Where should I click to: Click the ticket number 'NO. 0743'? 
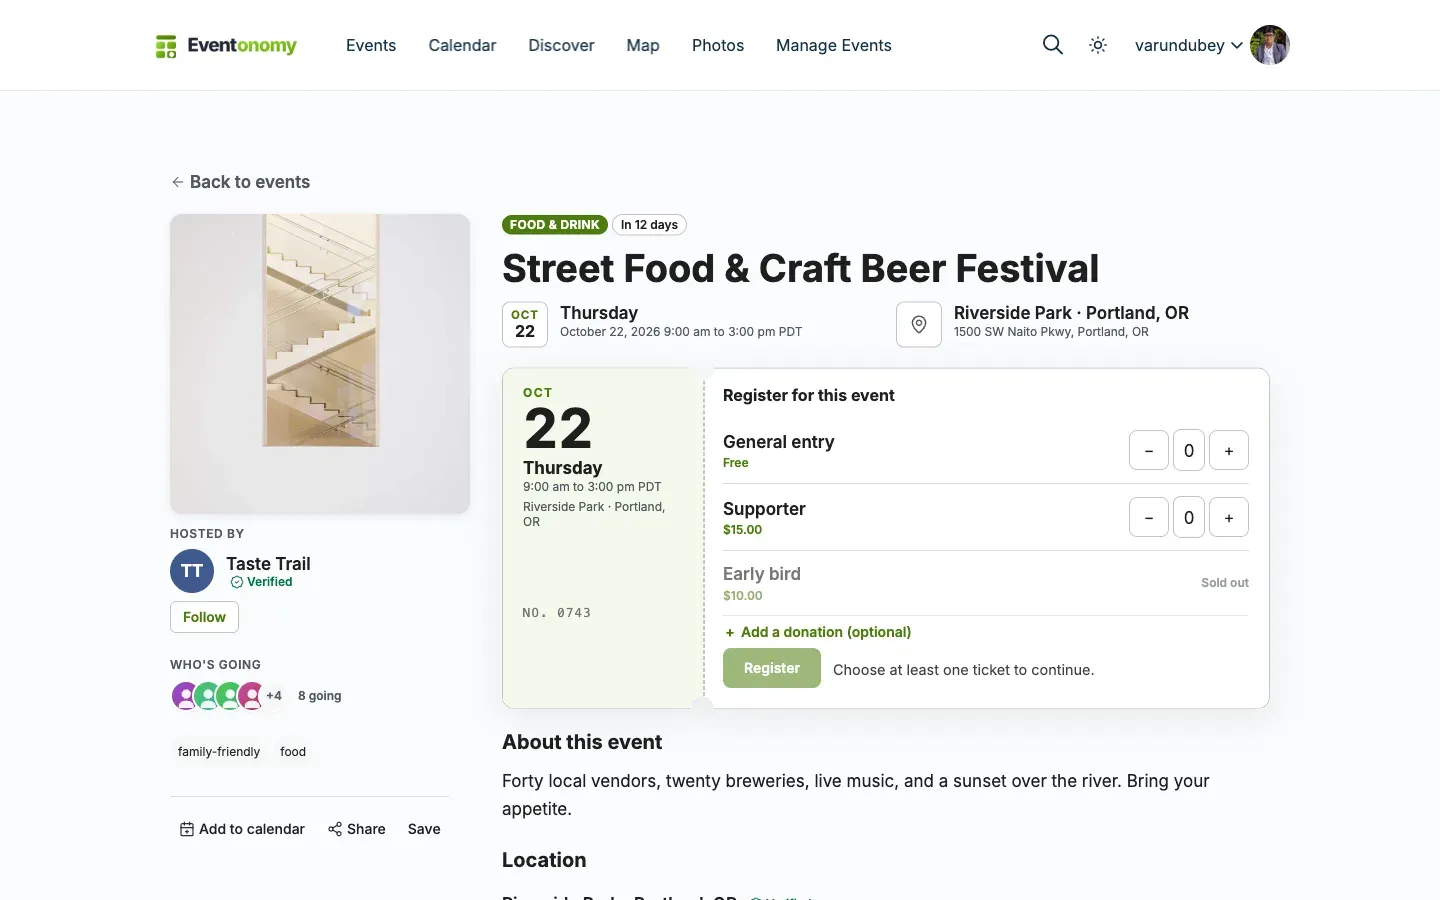pos(557,613)
